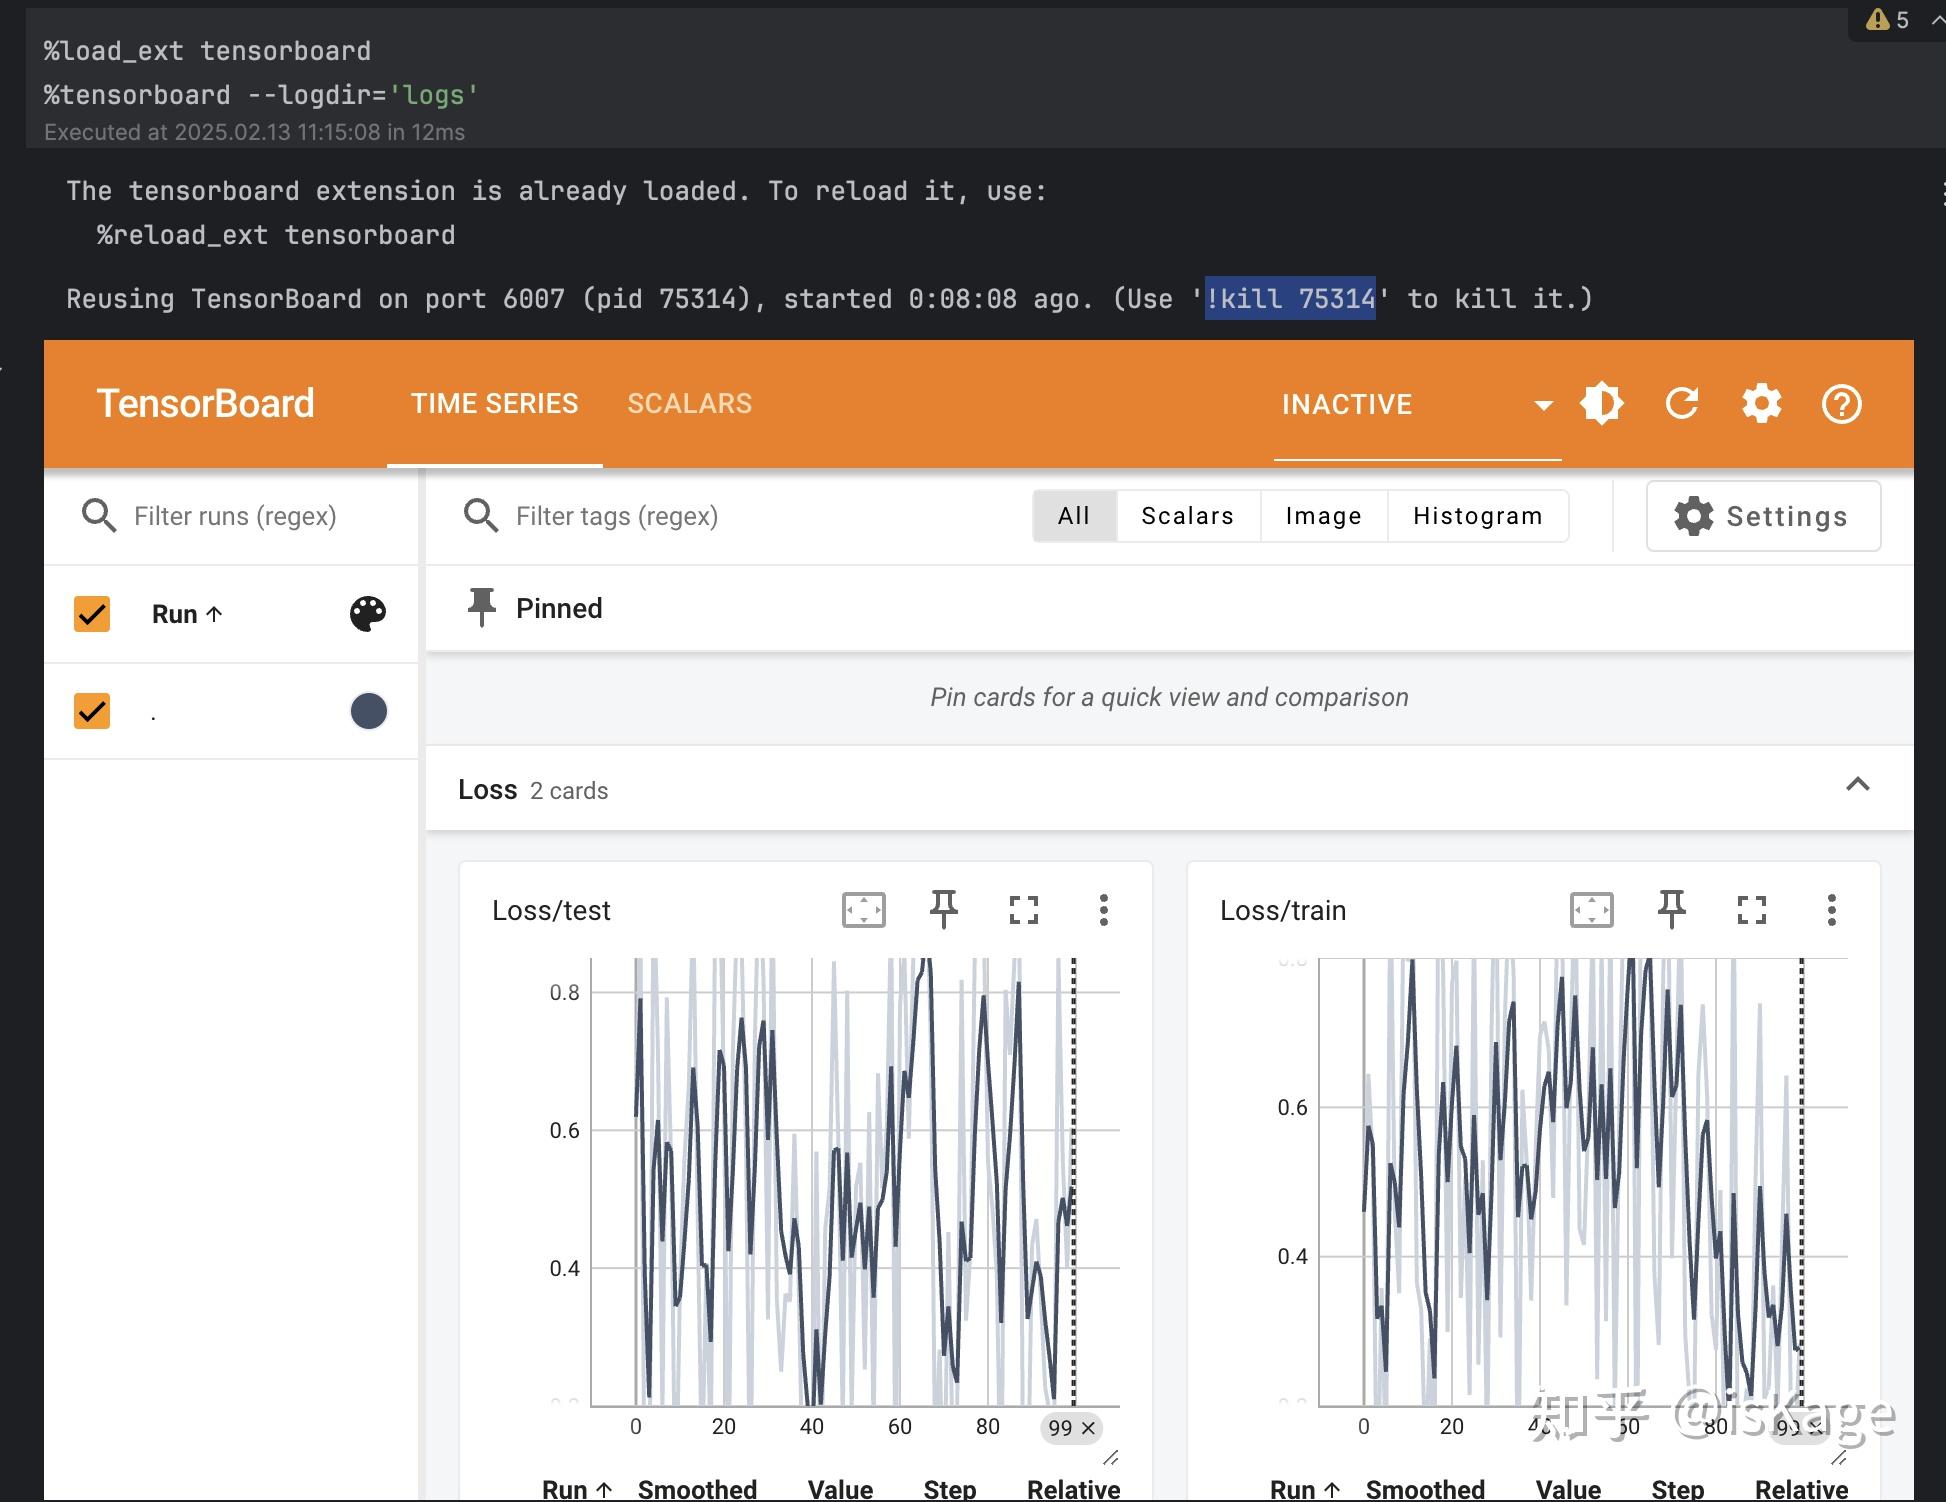Open the Settings panel button
Image resolution: width=1946 pixels, height=1502 pixels.
tap(1763, 516)
